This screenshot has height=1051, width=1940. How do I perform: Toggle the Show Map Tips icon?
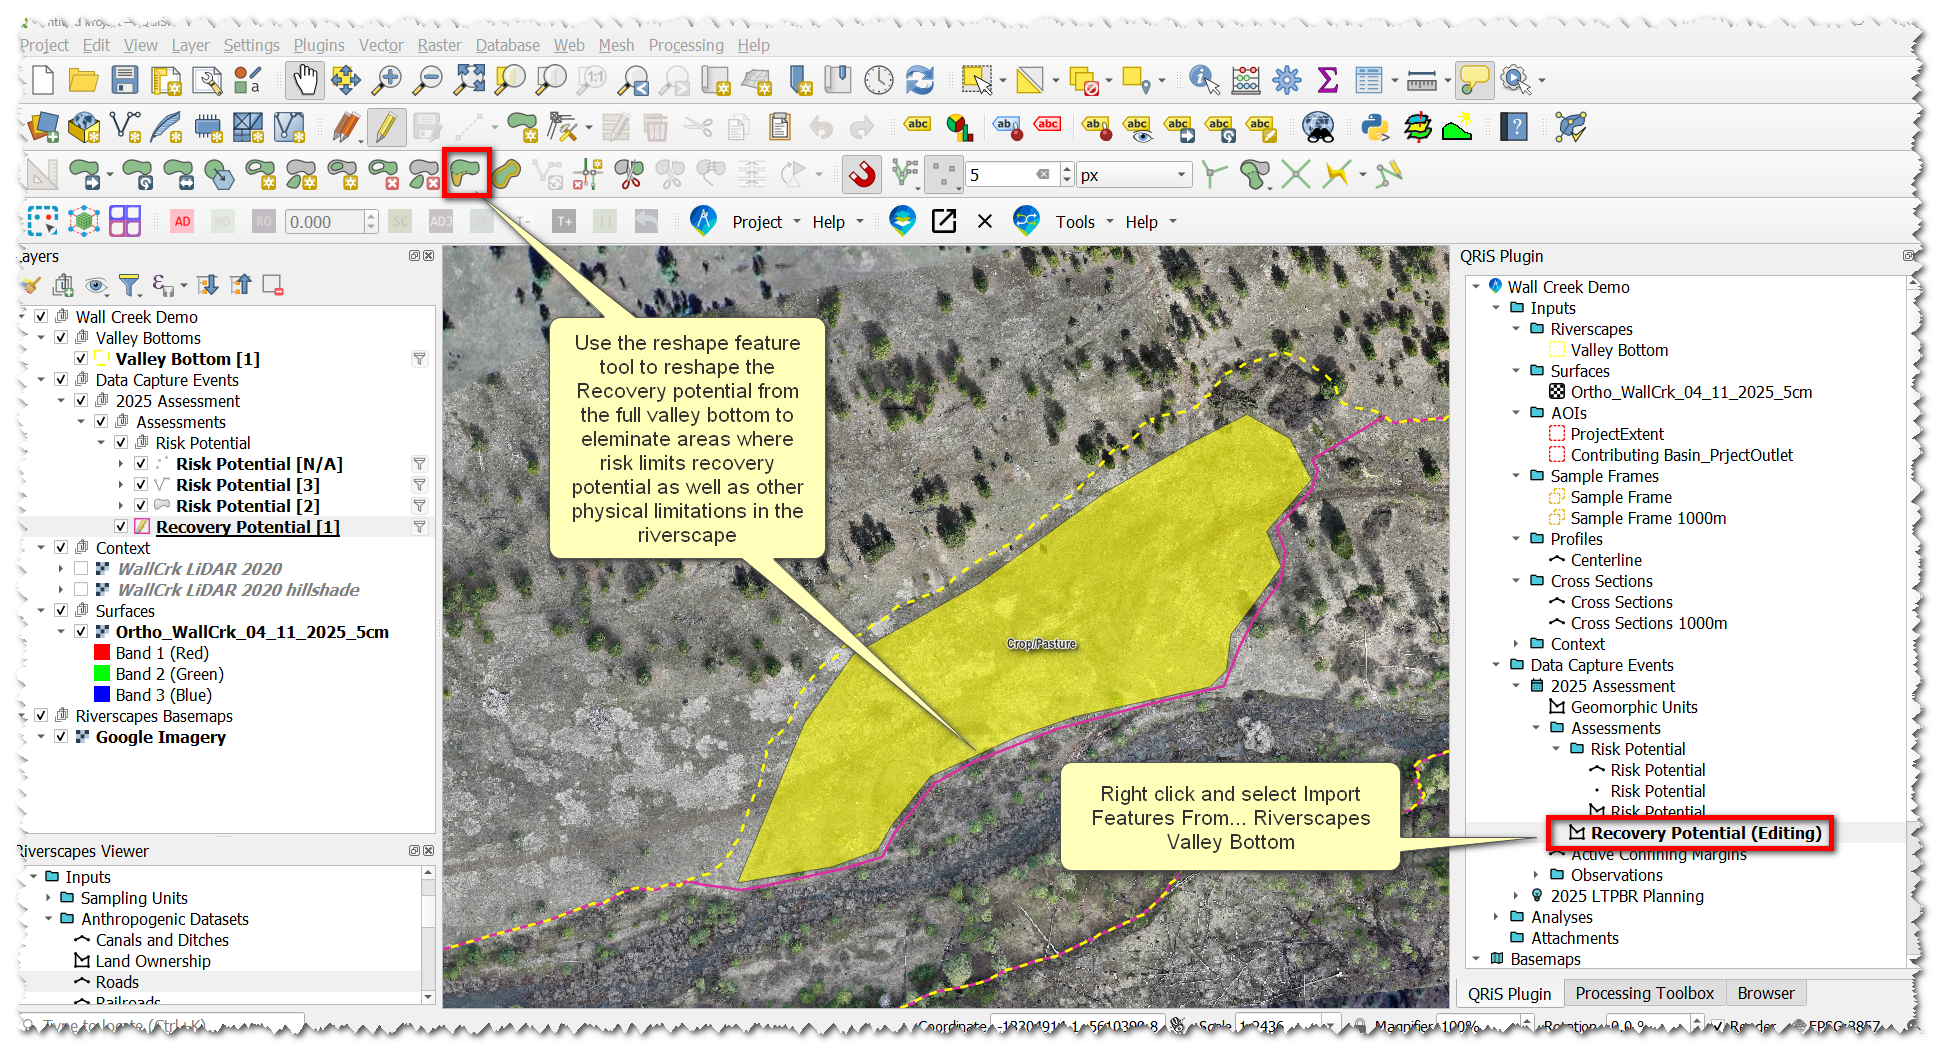click(x=1475, y=80)
